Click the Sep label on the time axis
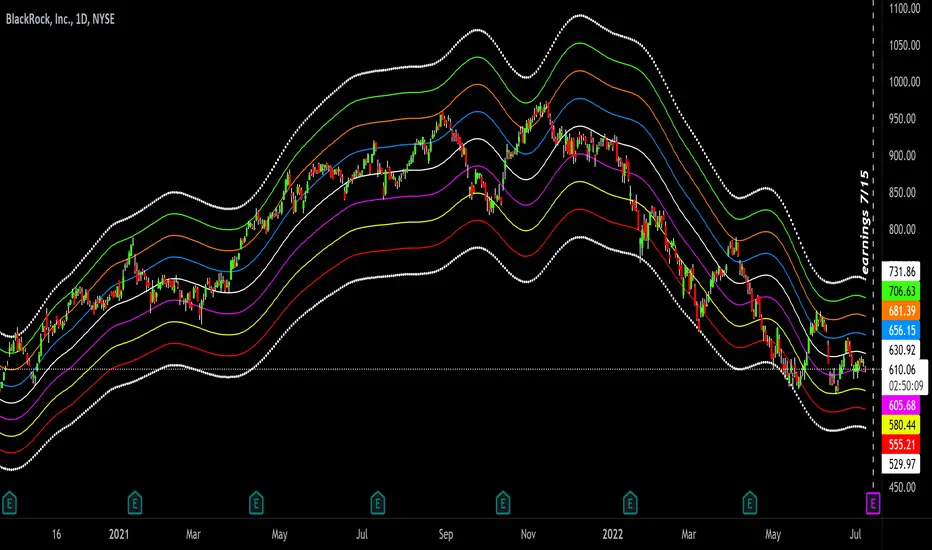932x550 pixels. pos(446,534)
